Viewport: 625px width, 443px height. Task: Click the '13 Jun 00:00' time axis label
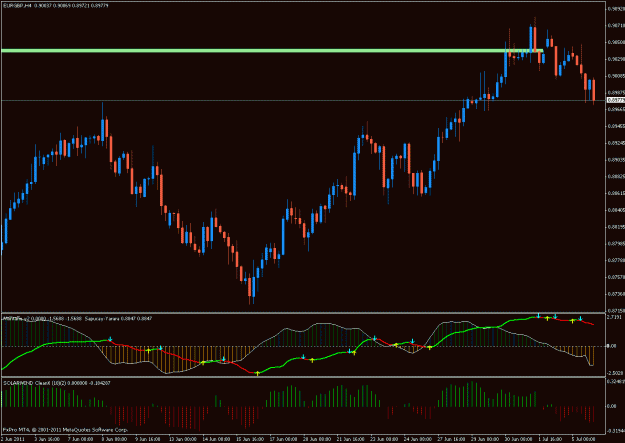point(181,439)
